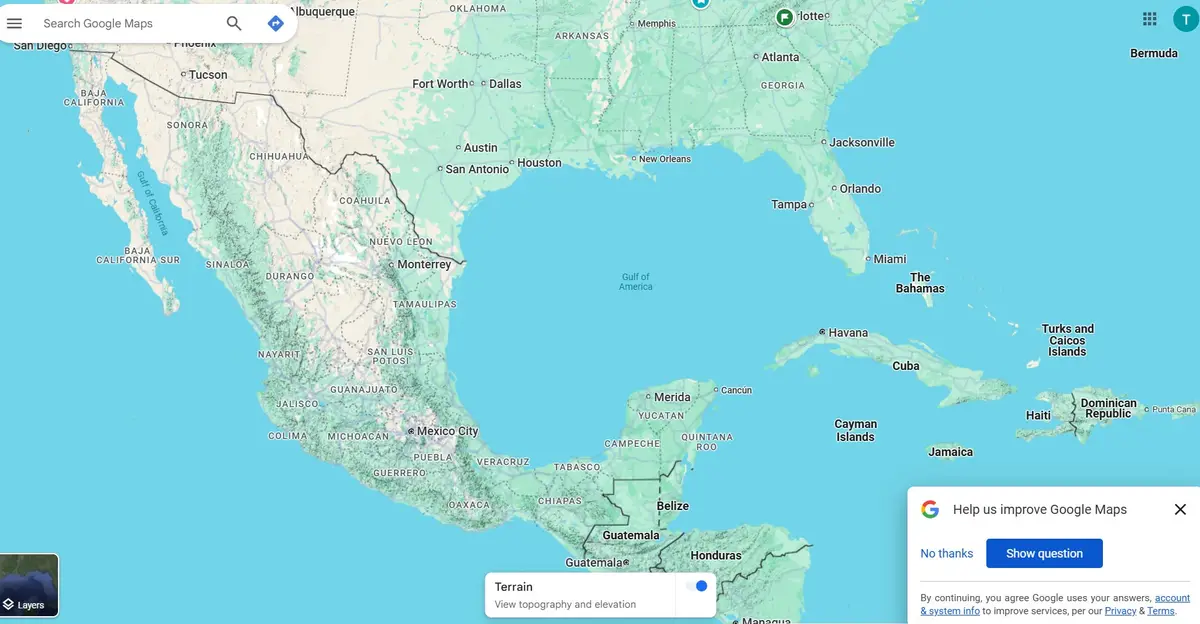Click the Bermuda label
The image size is (1200, 624).
click(1154, 53)
